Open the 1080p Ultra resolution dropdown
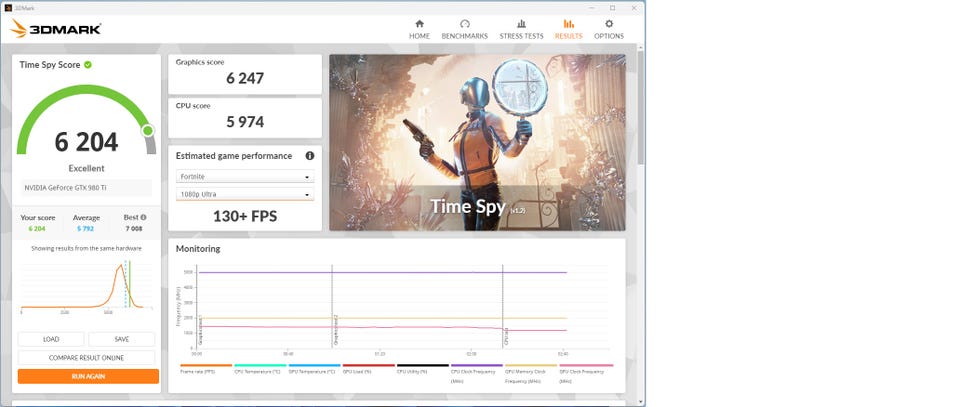The image size is (960, 407). (245, 194)
